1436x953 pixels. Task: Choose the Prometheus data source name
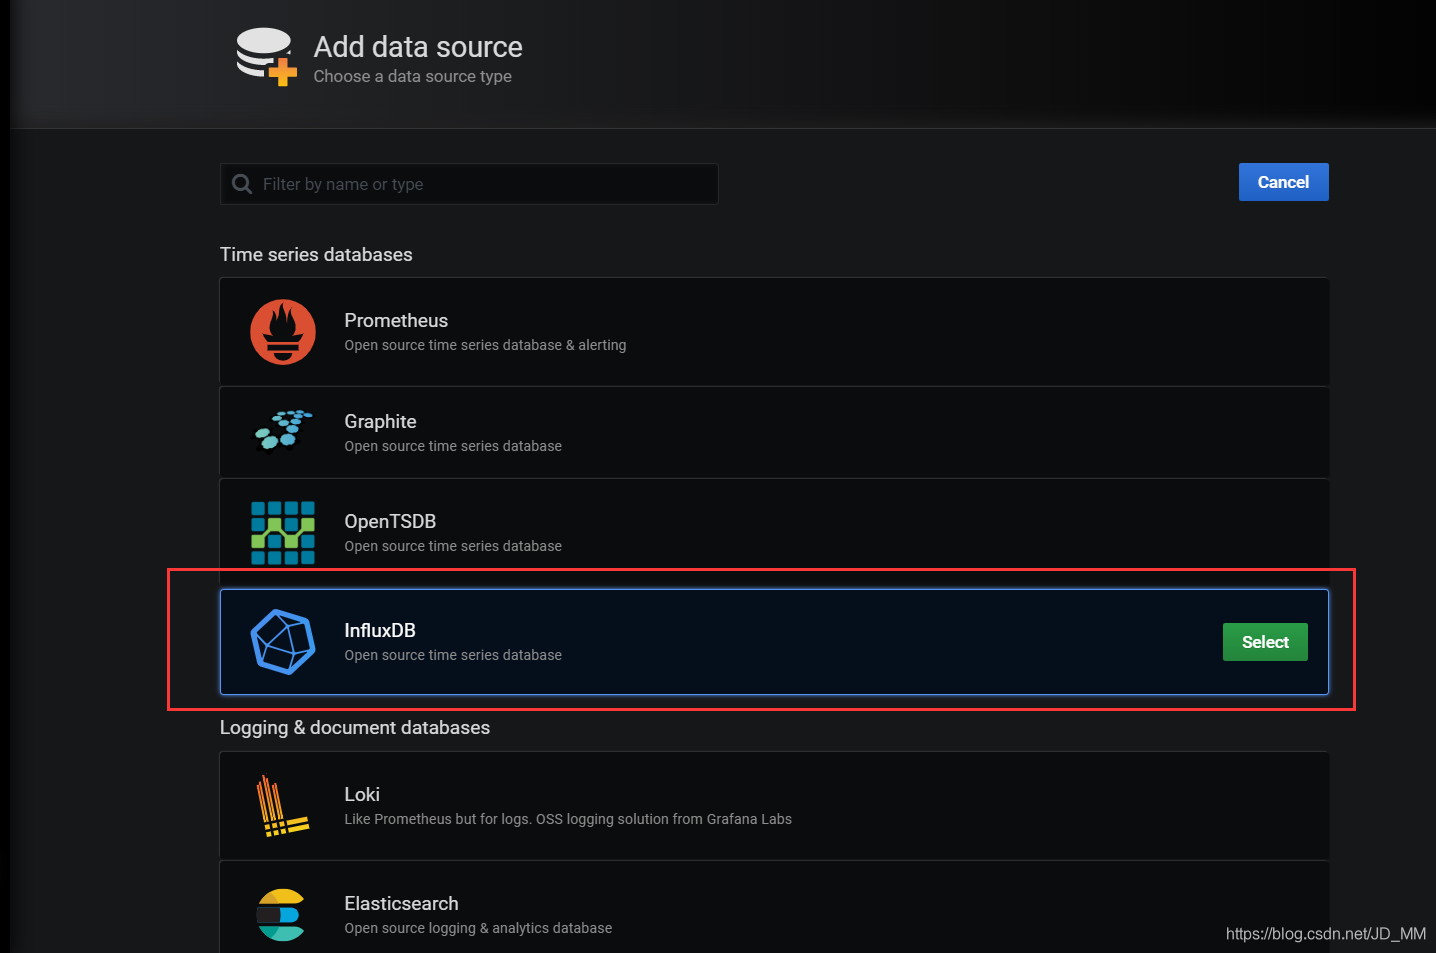pos(396,320)
